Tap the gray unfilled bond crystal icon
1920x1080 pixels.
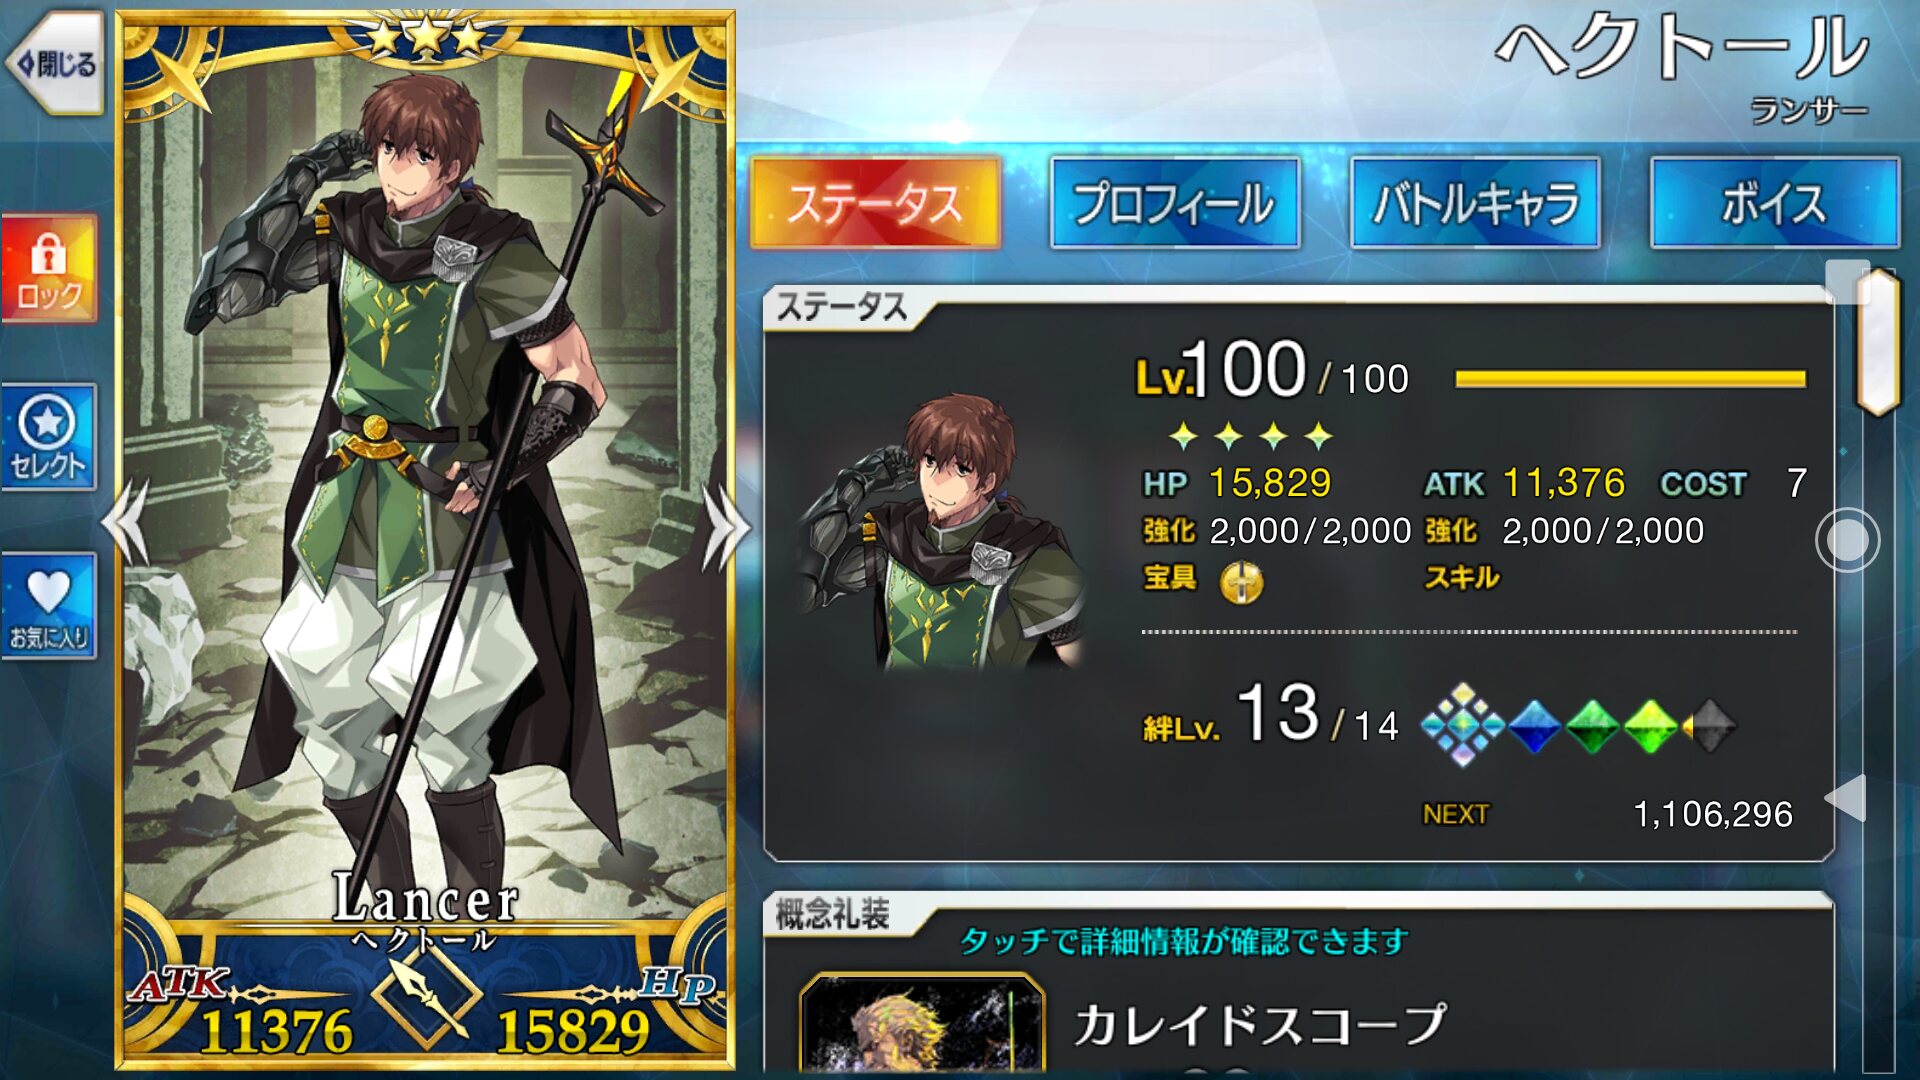[1712, 727]
